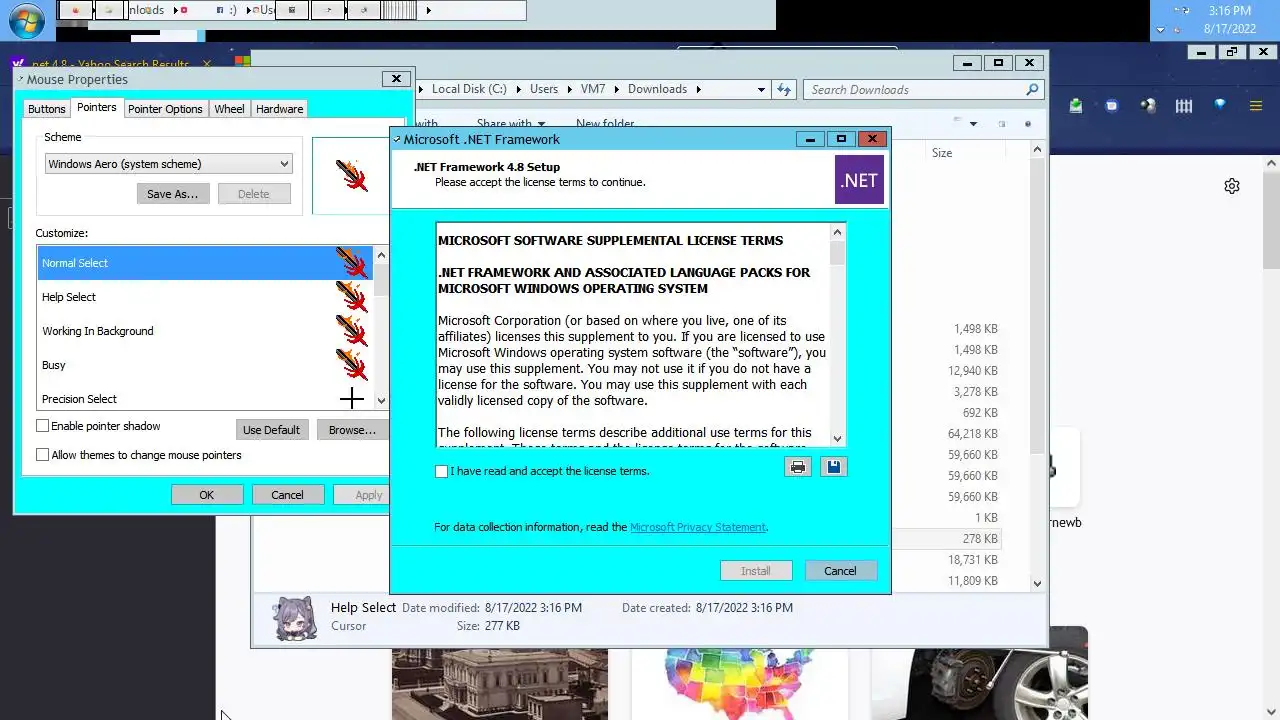Screen dimensions: 1280x720
Task: Click the Explorer help icon
Action: pos(1027,124)
